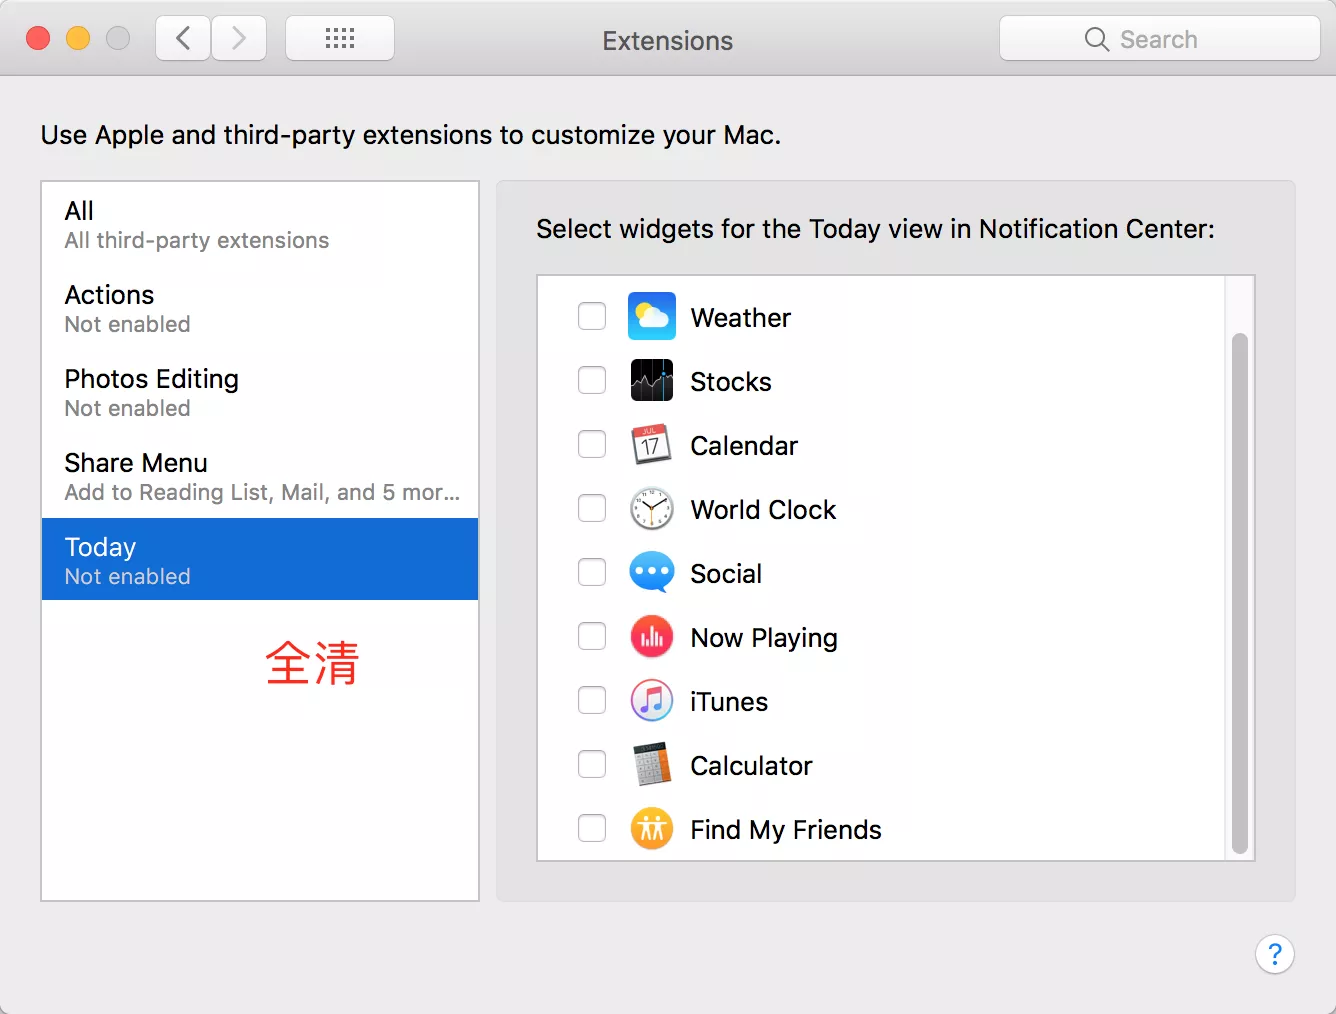Click the World Clock icon

pyautogui.click(x=652, y=509)
